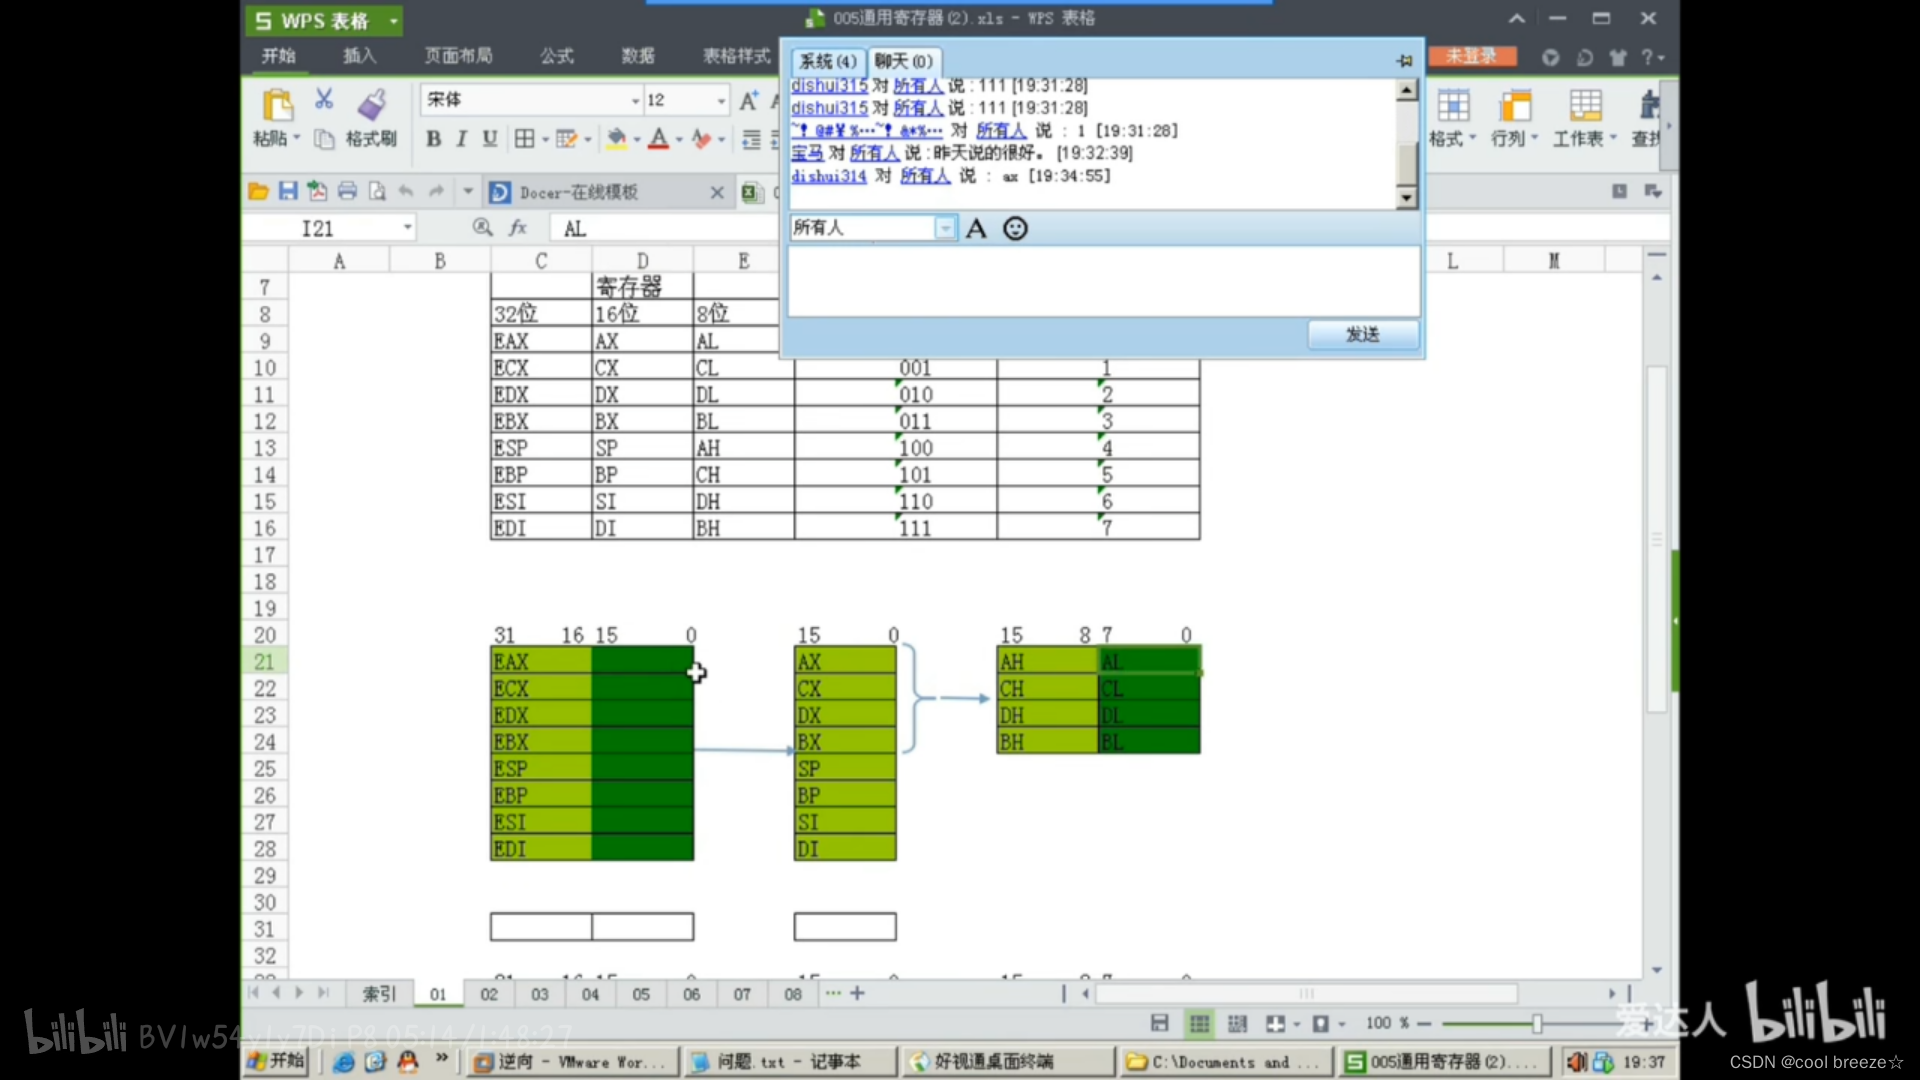1920x1080 pixels.
Task: Switch to the 页面布局 ribbon tab
Action: [458, 56]
